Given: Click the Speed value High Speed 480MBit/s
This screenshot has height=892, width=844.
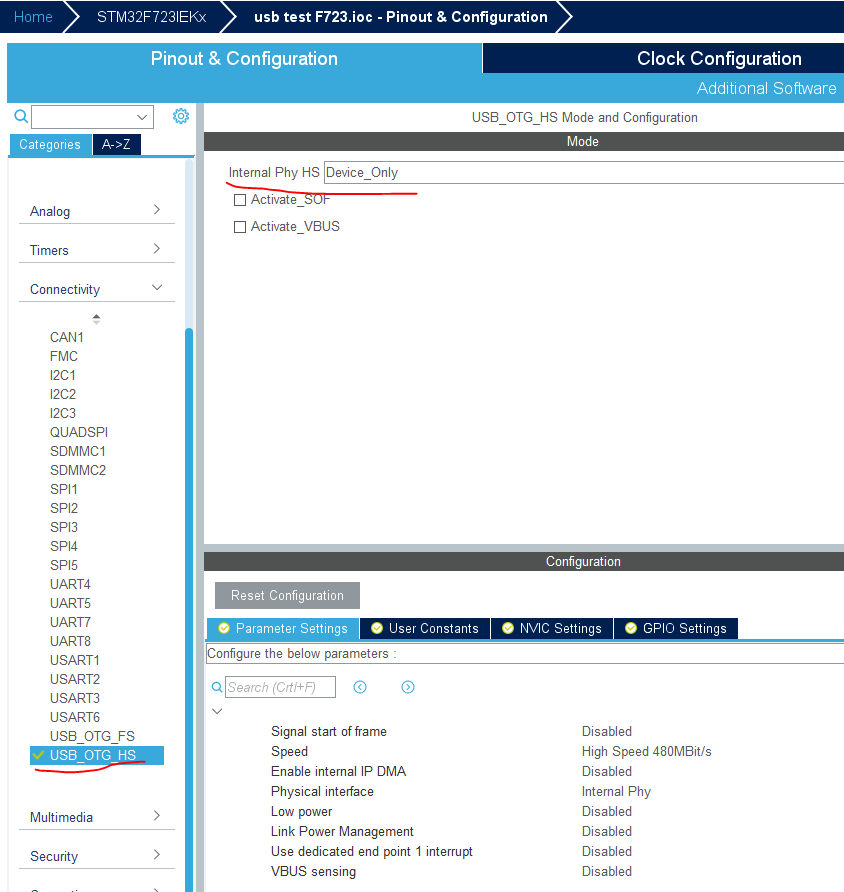Looking at the screenshot, I should click(646, 751).
